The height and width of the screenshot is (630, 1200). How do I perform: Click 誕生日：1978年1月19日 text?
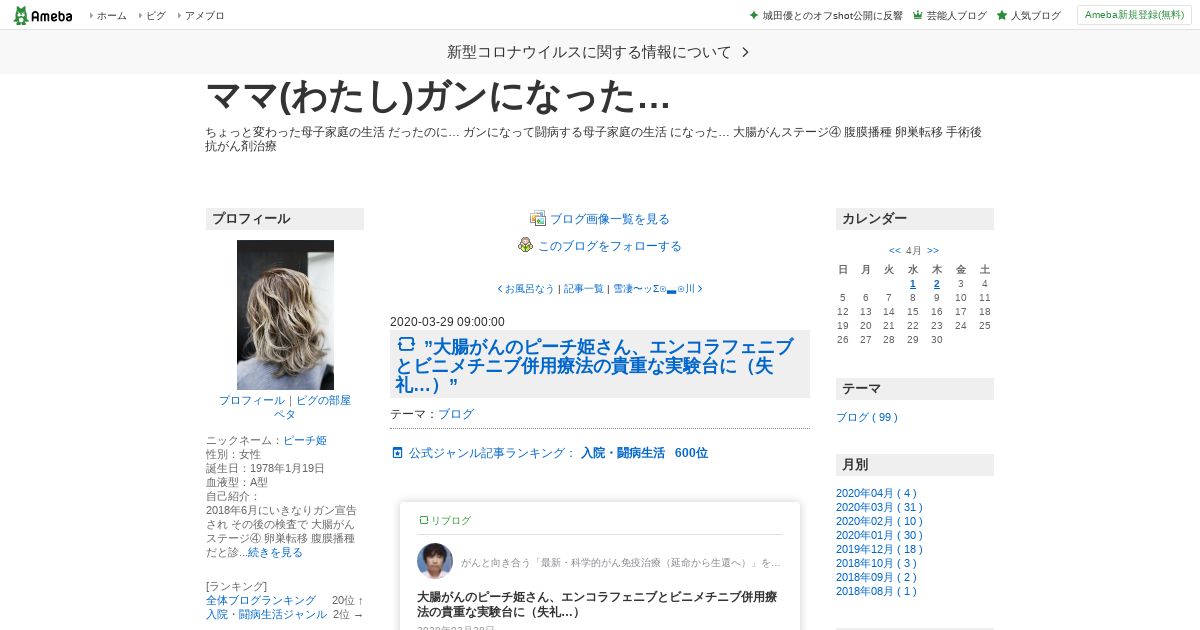265,468
